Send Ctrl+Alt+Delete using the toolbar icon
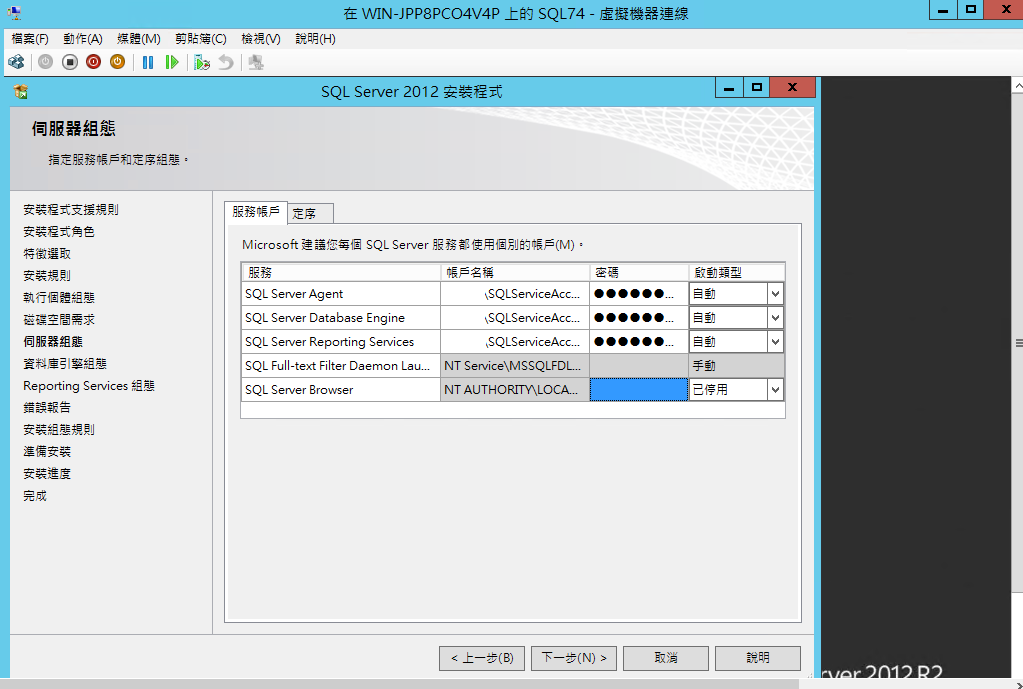The image size is (1023, 689). tap(16, 63)
